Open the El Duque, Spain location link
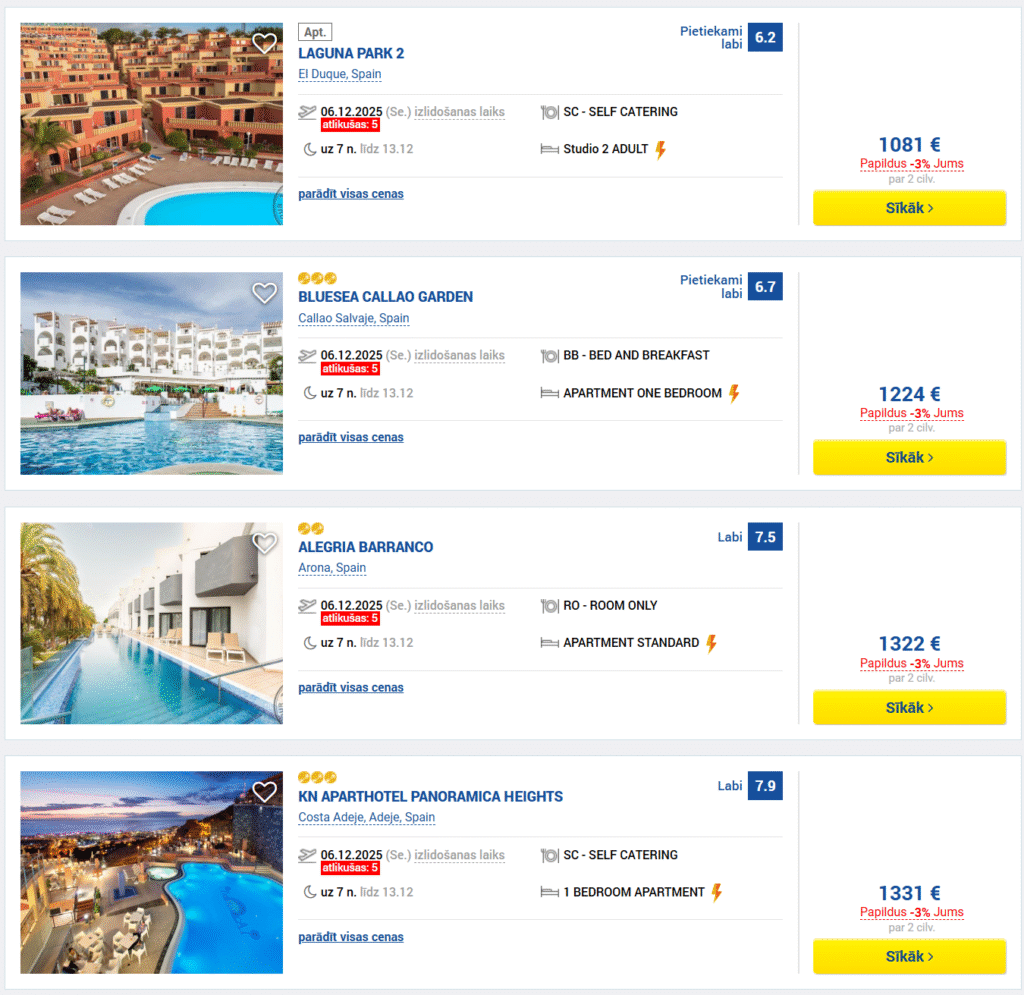 339,74
